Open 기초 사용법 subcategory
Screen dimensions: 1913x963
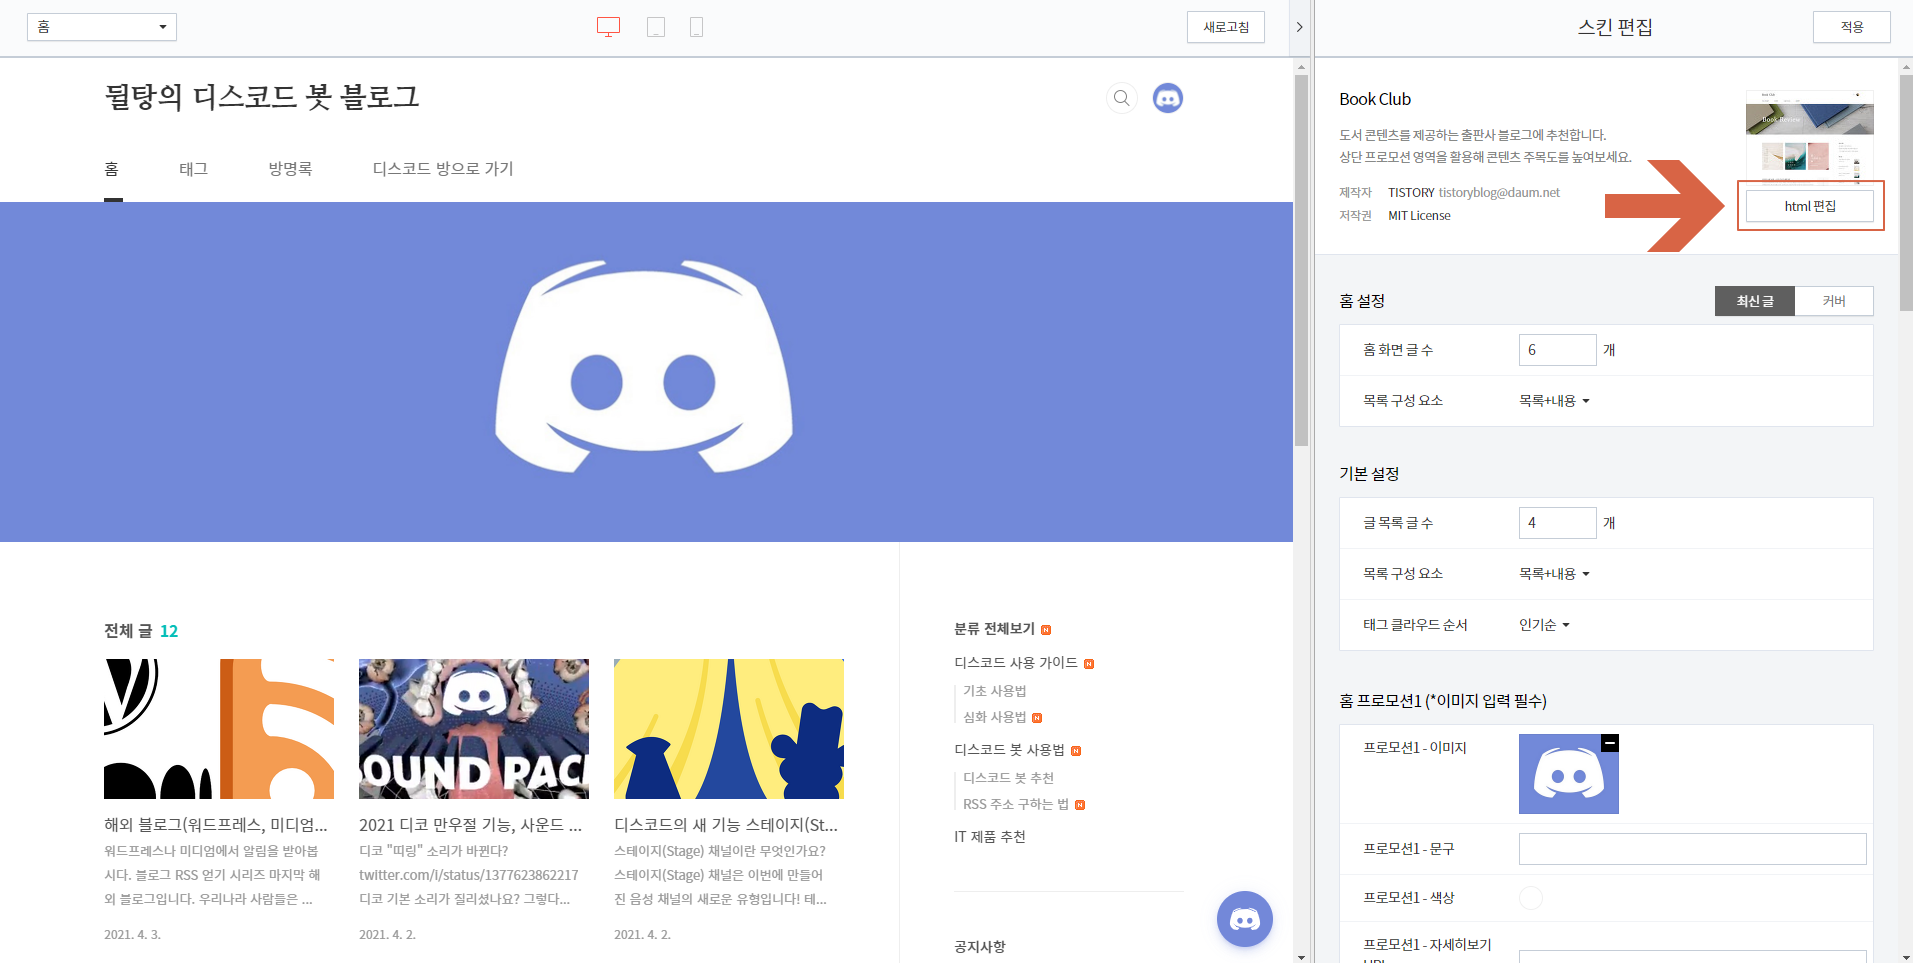995,691
